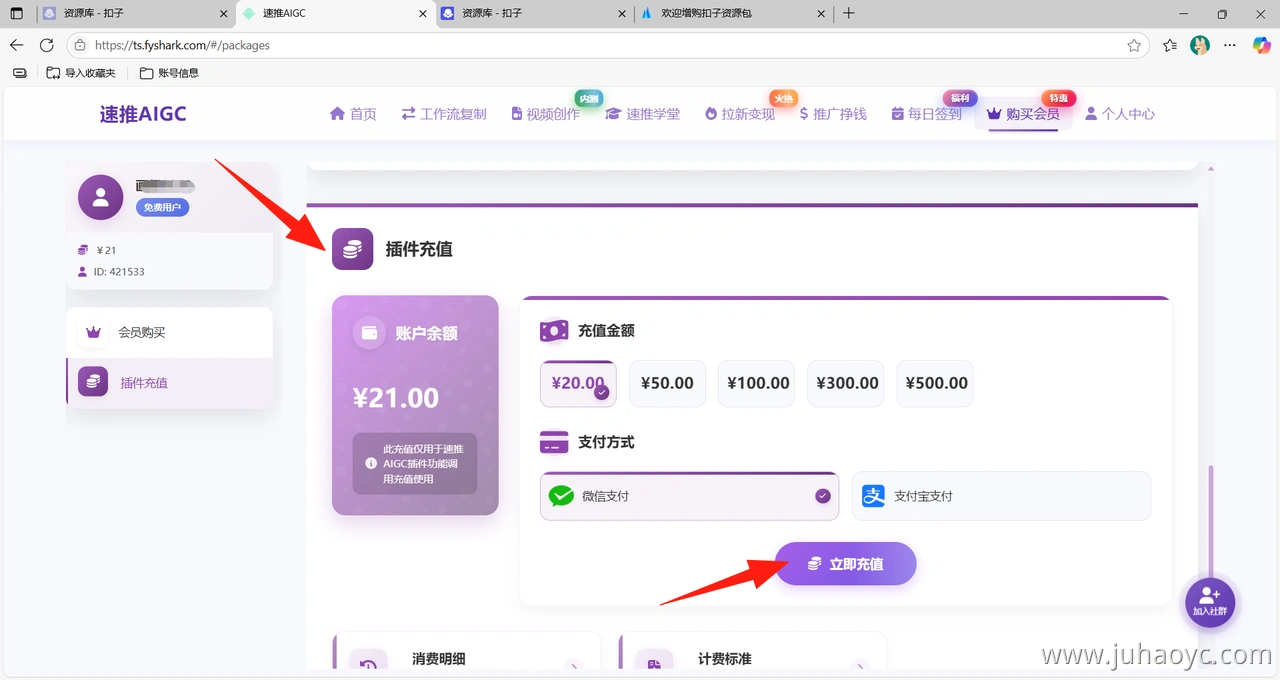Select 微信支付 as the payment method
1280x680 pixels.
point(690,496)
